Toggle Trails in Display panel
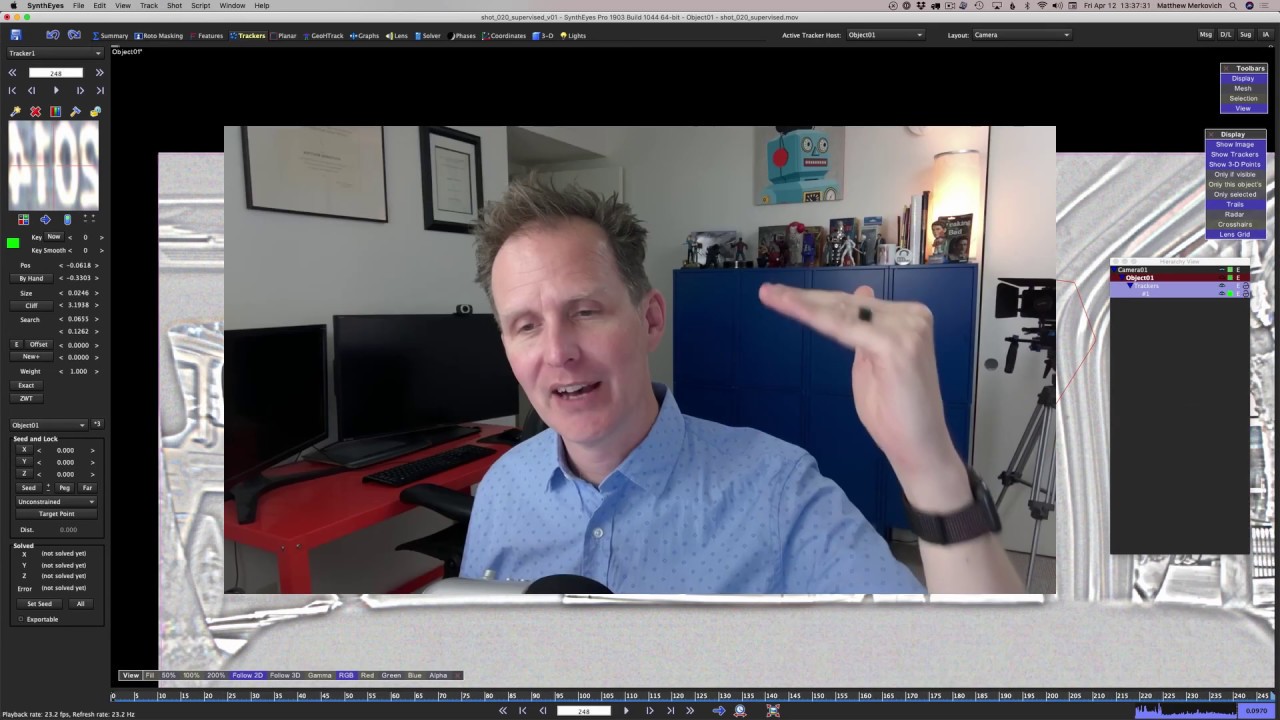 tap(1235, 205)
